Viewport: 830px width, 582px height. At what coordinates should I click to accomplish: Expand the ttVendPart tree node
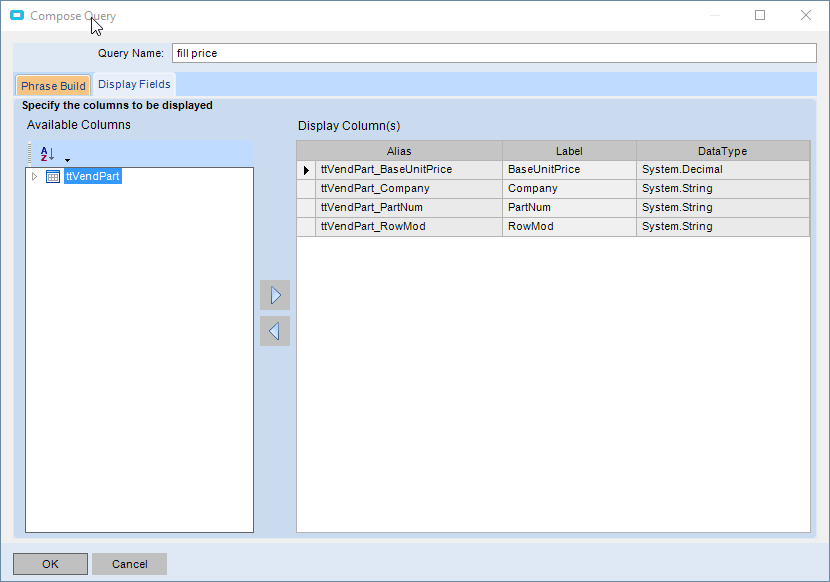click(34, 176)
